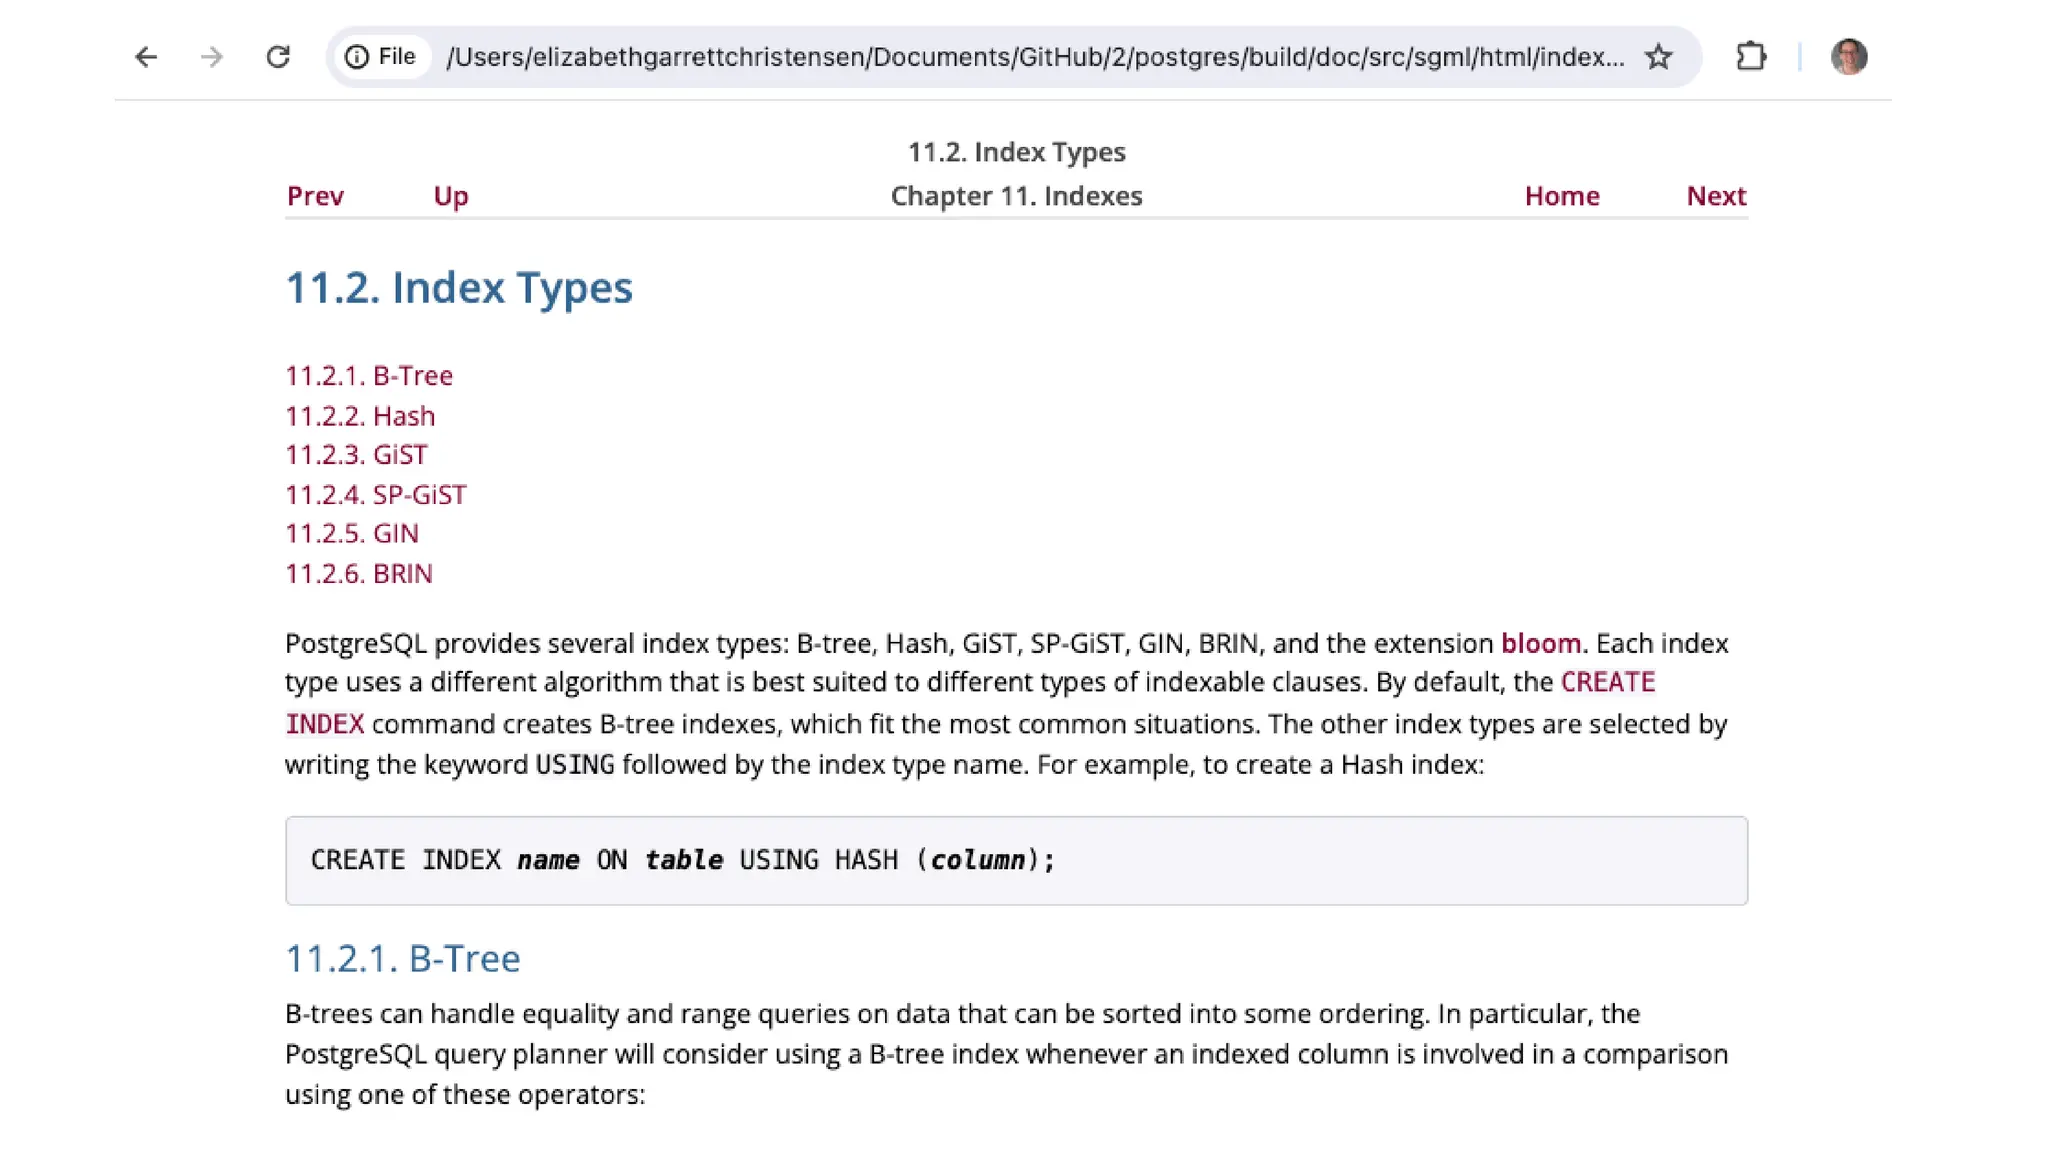This screenshot has width=2048, height=1152.
Task: Open the Extensions puzzle icon
Action: click(1751, 57)
